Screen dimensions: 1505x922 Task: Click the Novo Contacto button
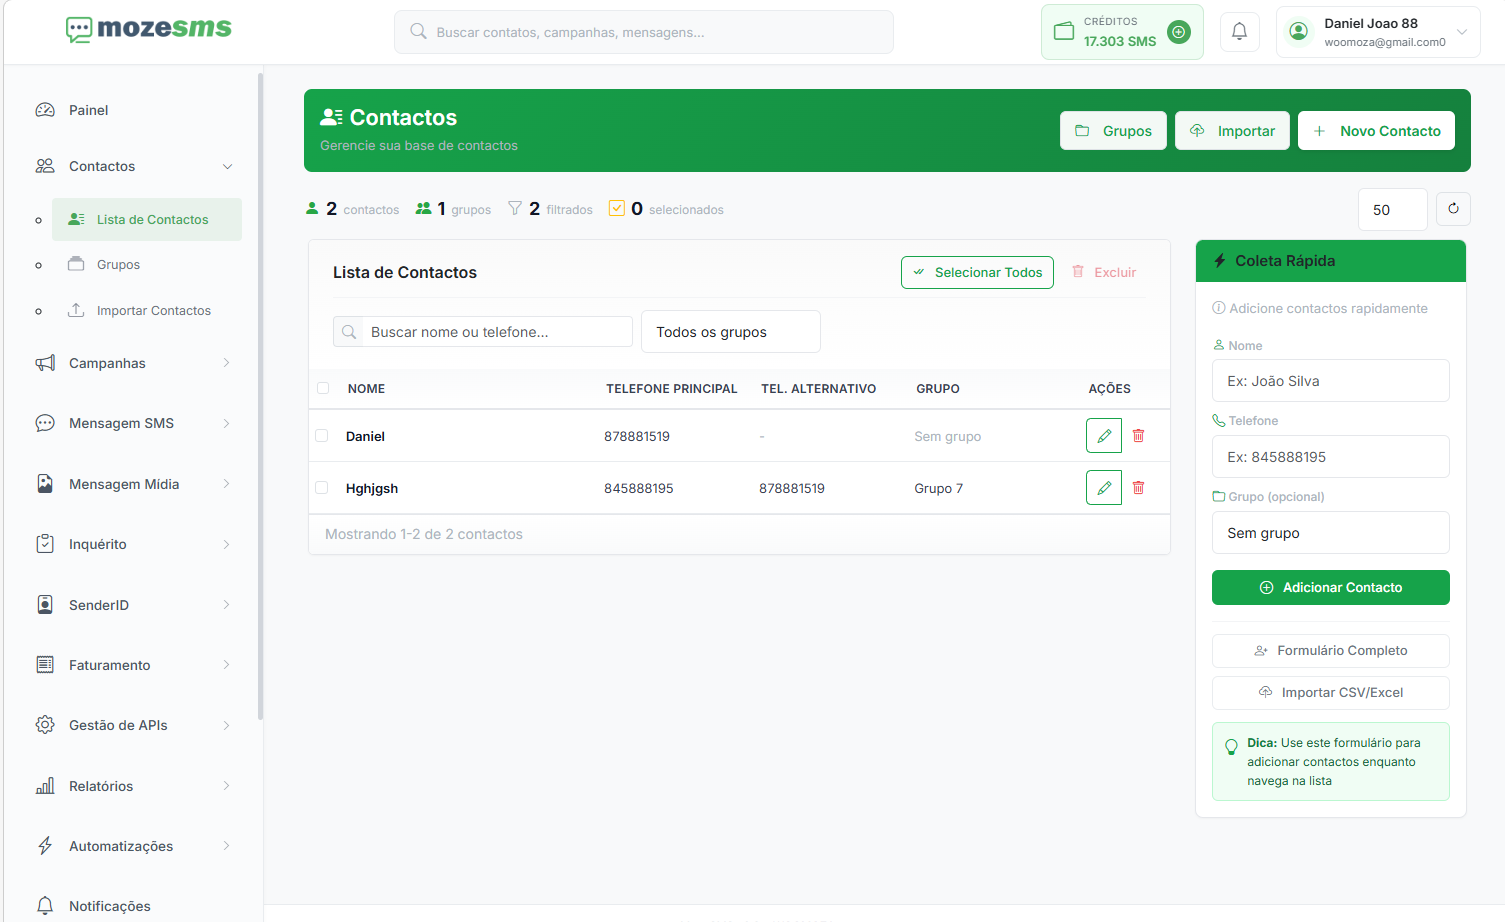(1375, 131)
